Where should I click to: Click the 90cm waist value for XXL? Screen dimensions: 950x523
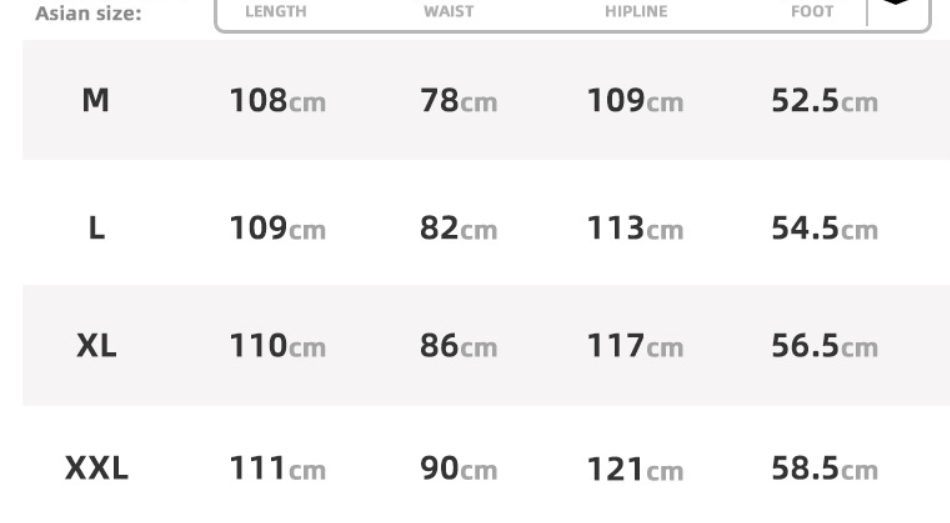(458, 469)
